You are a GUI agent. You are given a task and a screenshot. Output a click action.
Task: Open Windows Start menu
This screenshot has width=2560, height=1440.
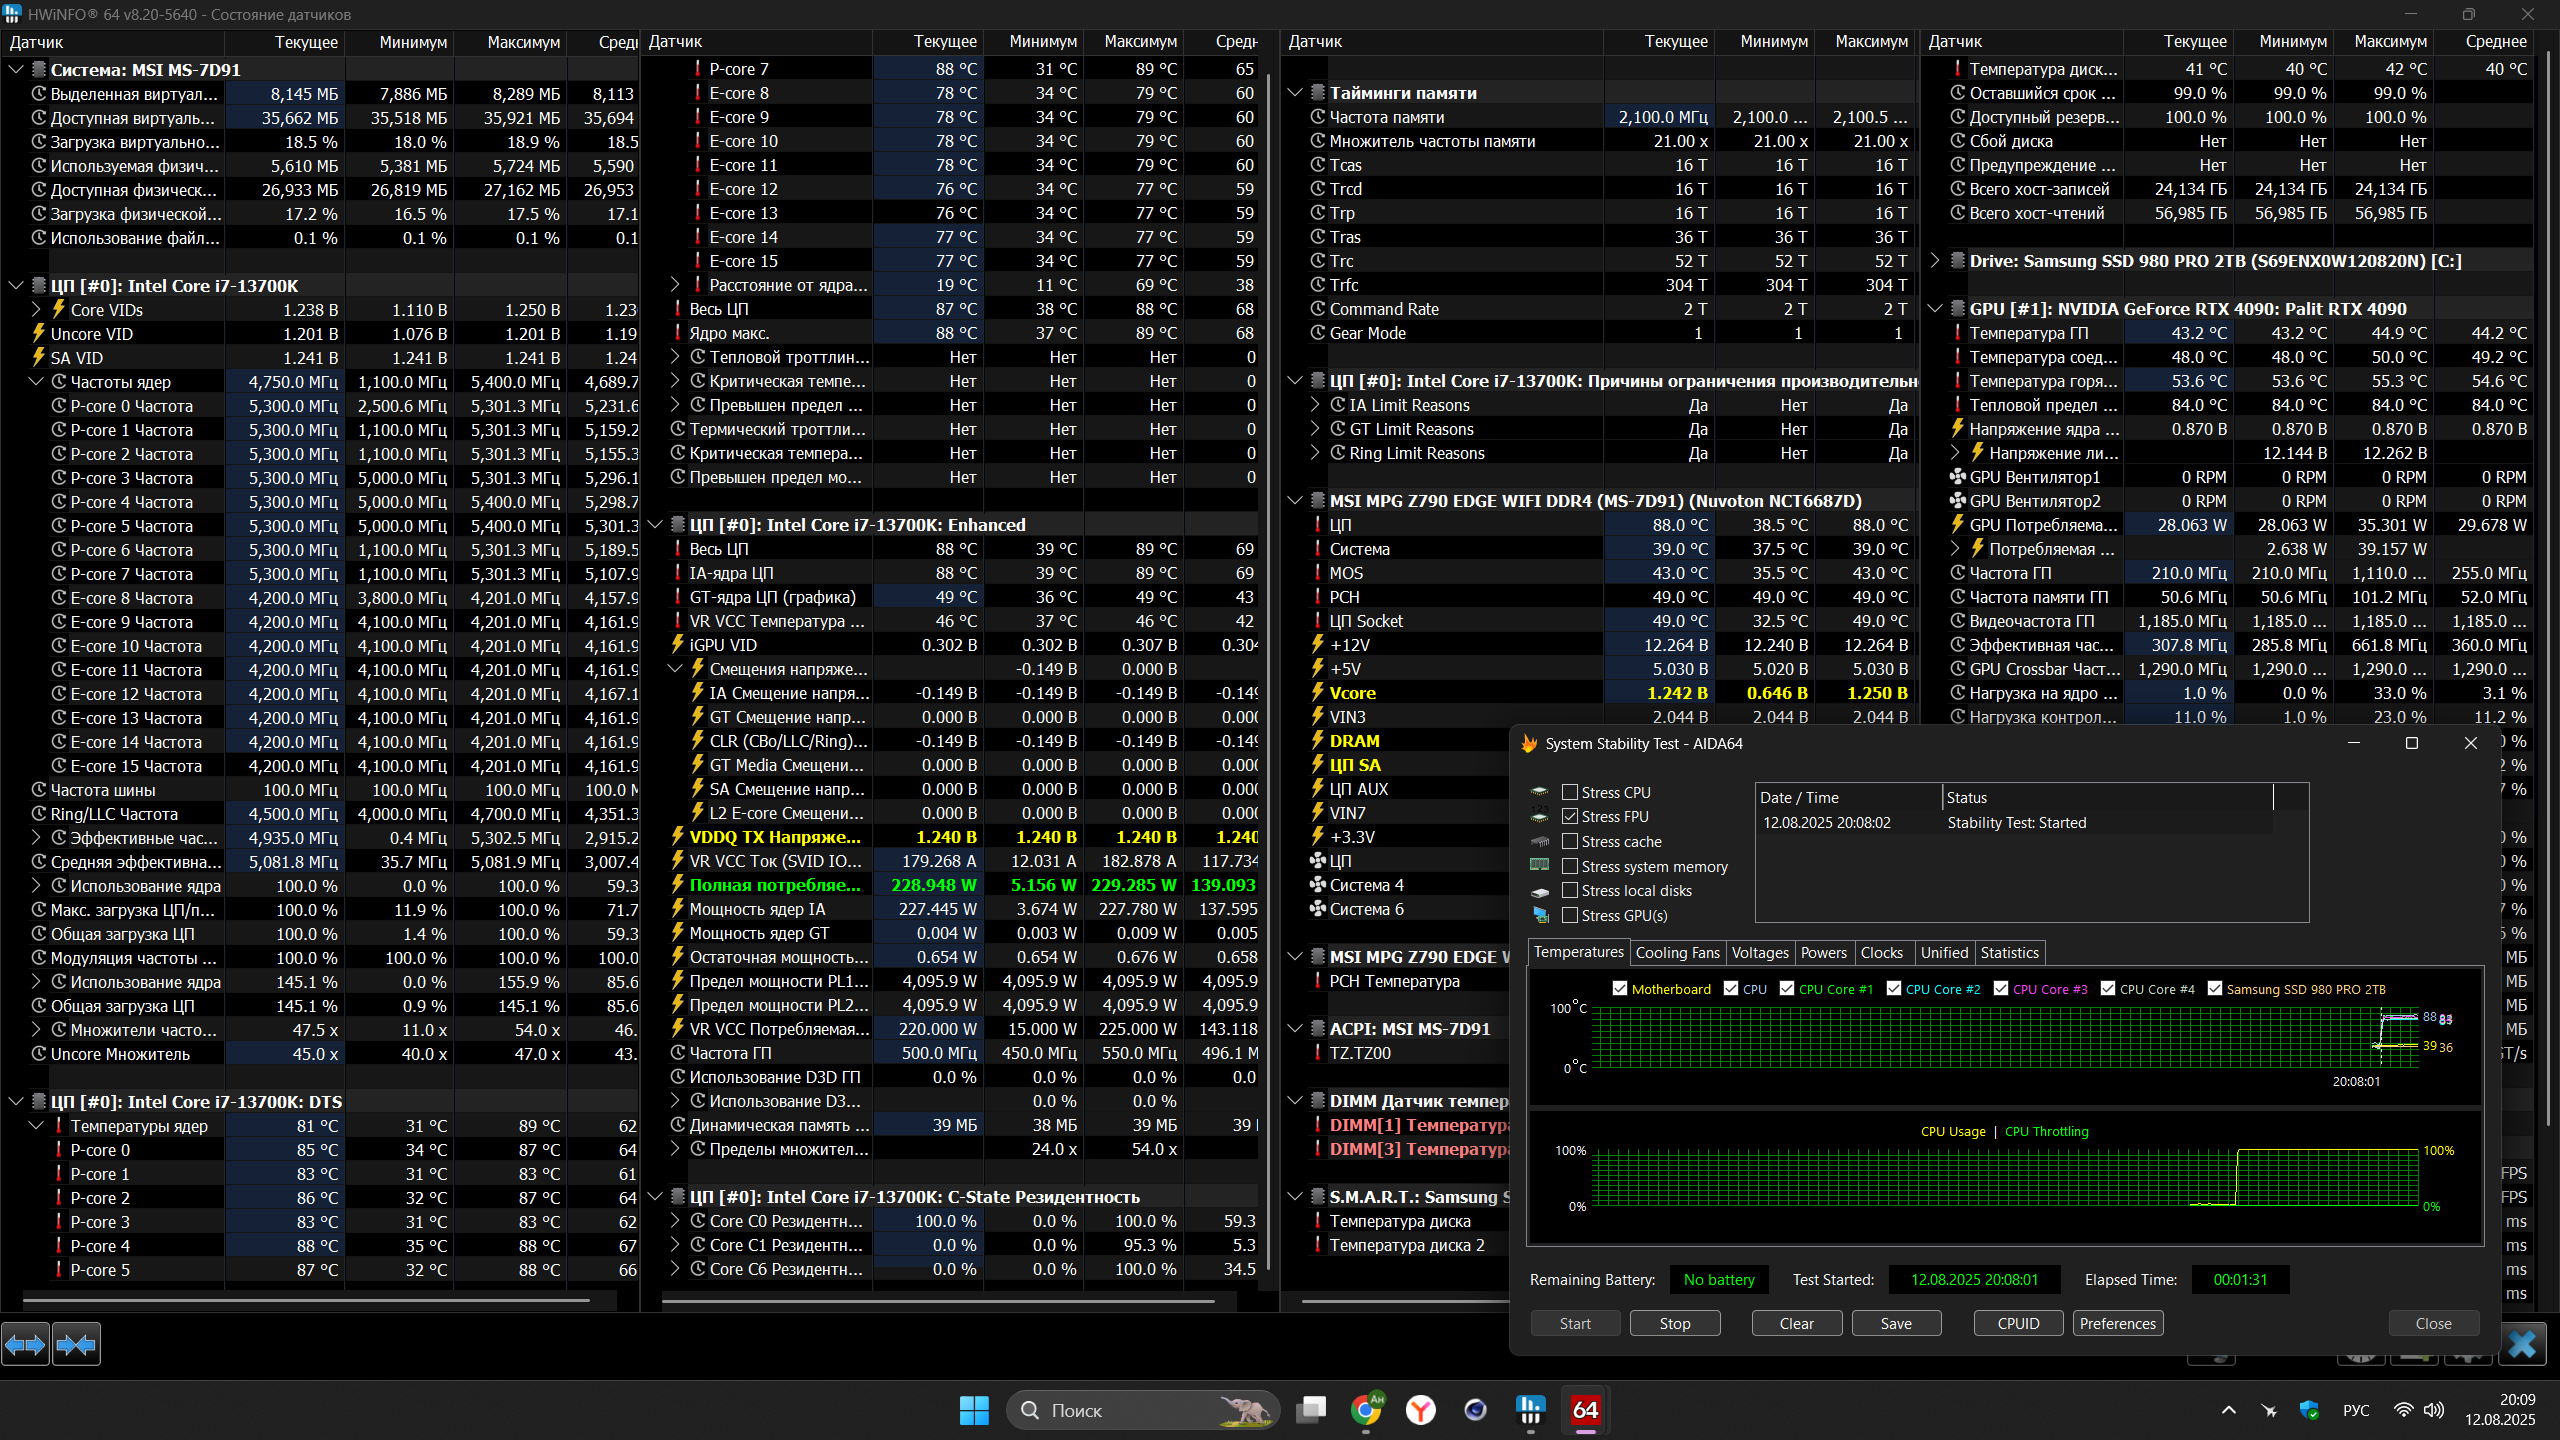pyautogui.click(x=973, y=1410)
